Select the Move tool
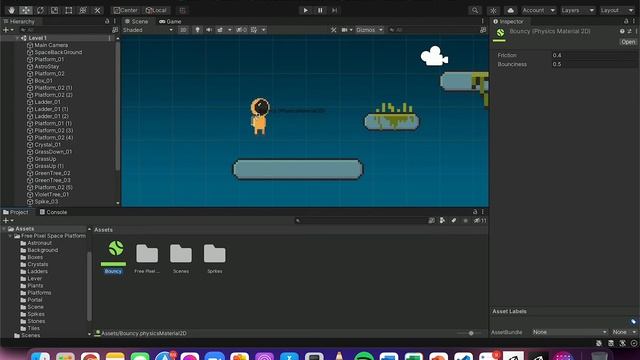This screenshot has width=640, height=360. coord(26,10)
